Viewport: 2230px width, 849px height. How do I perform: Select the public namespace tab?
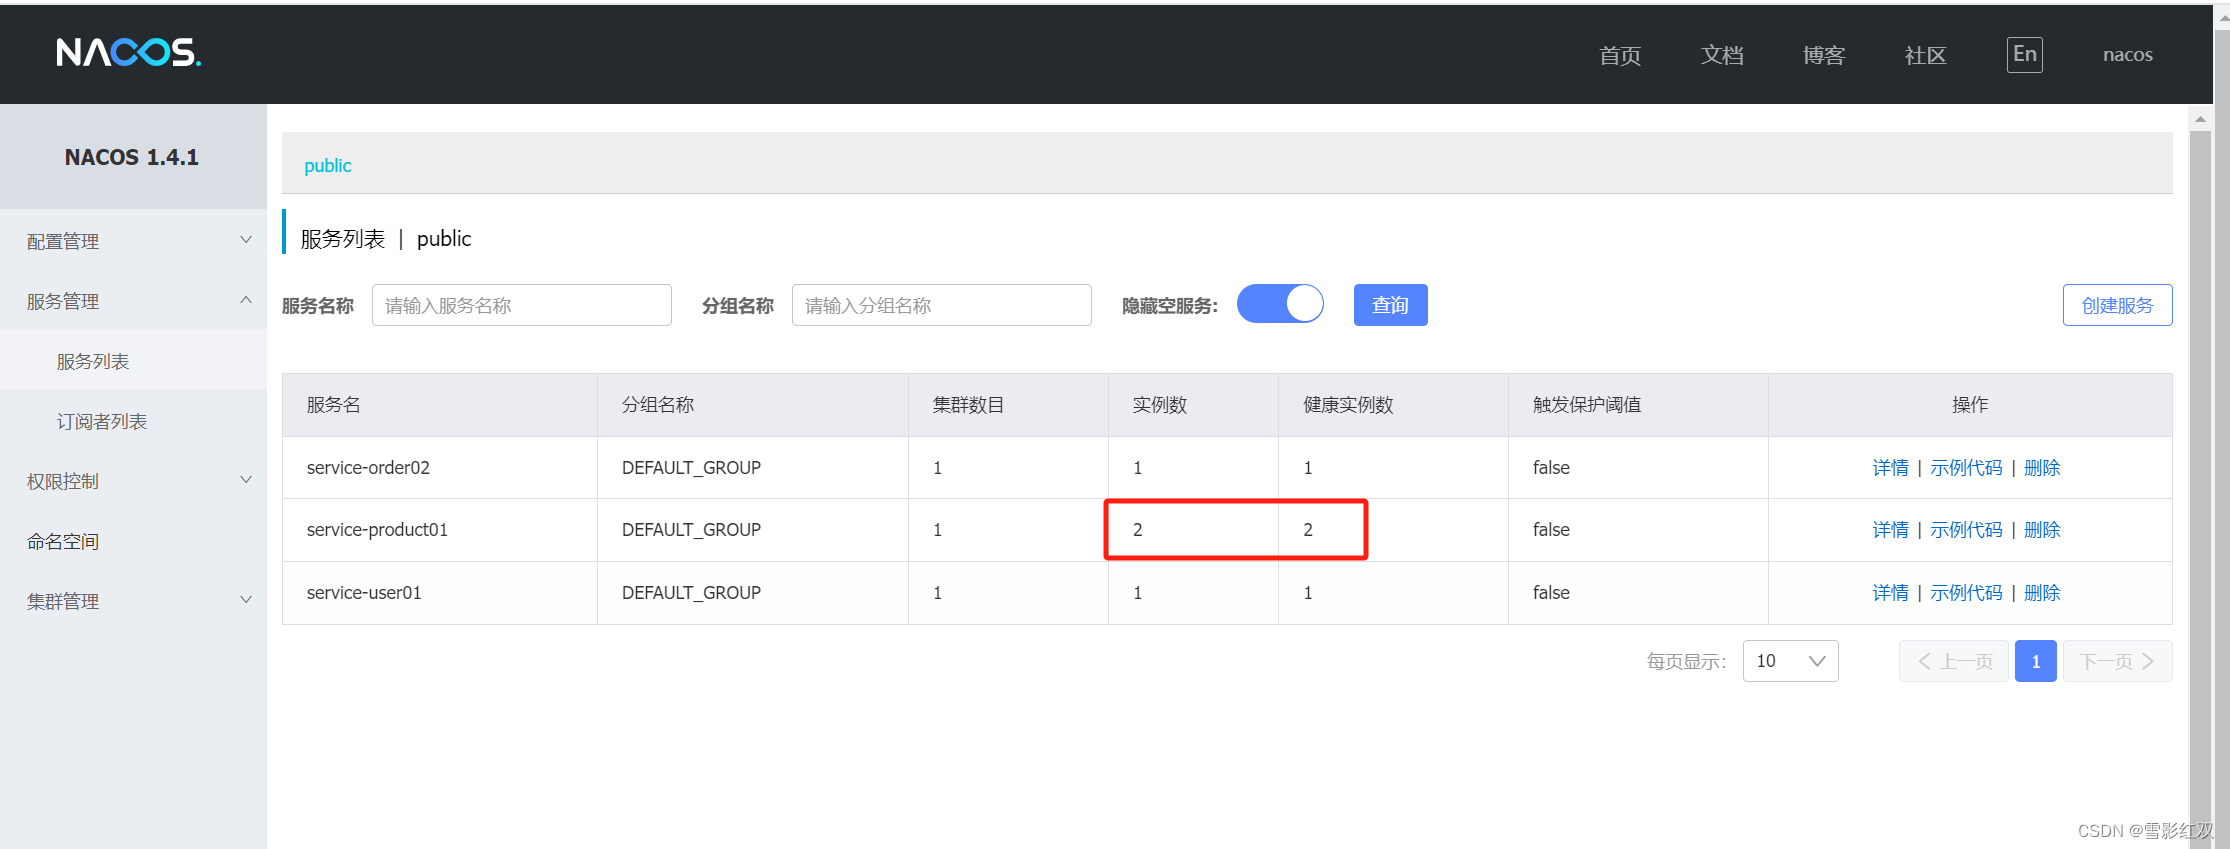[328, 165]
